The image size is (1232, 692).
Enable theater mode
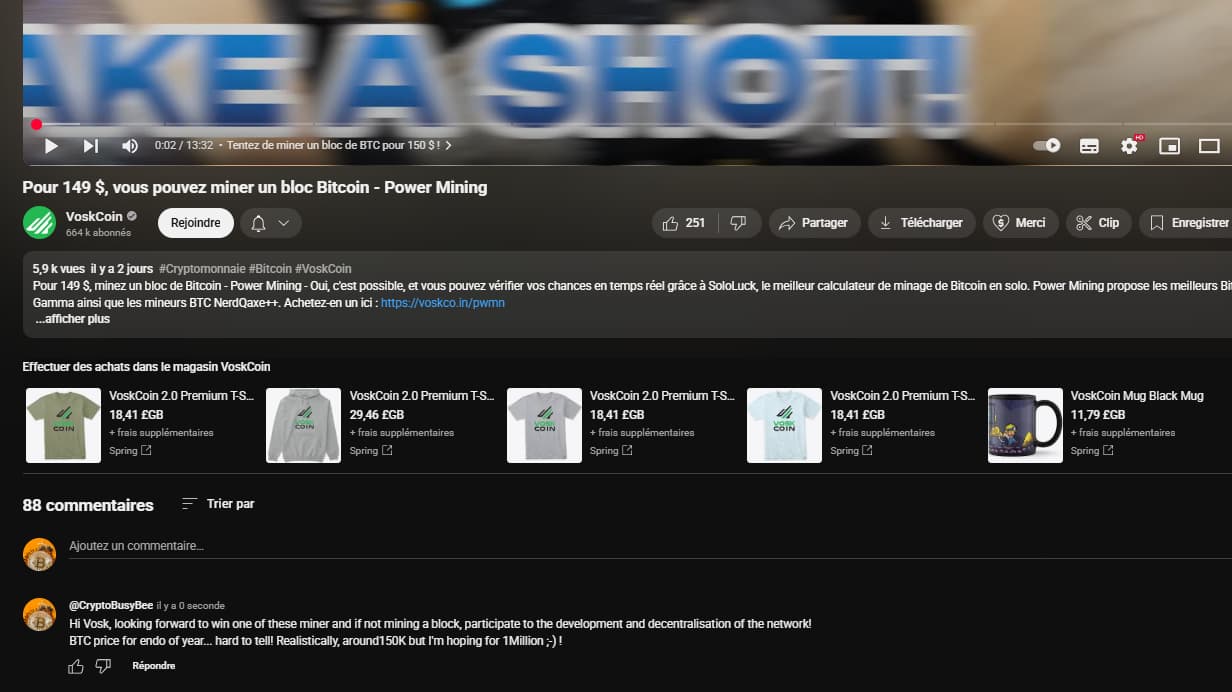click(x=1209, y=146)
